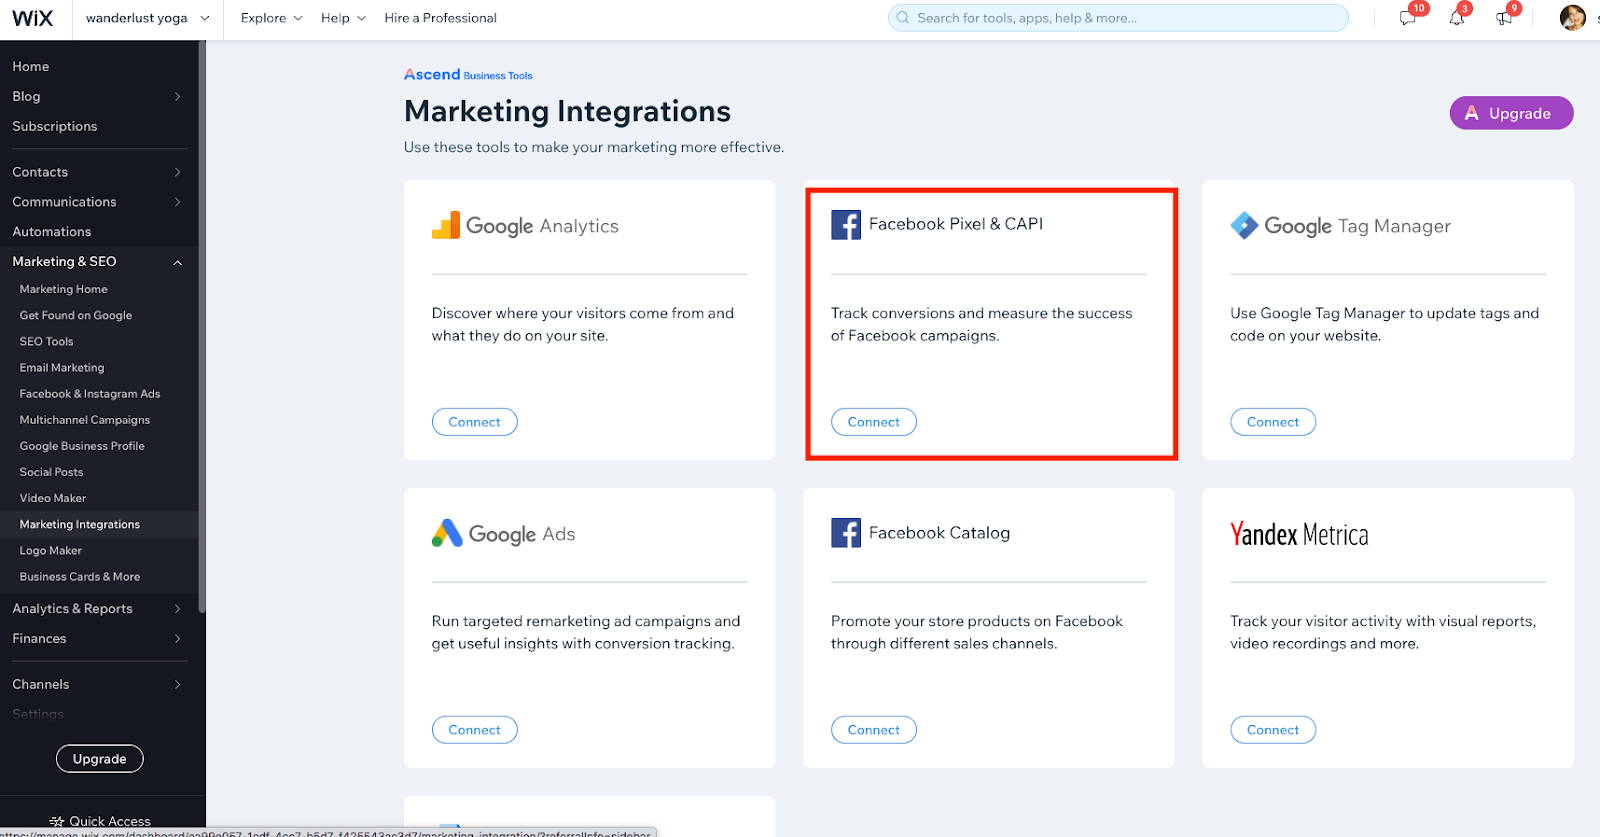The image size is (1600, 837).
Task: Click the Yandex Metrica logo
Action: 1299,534
